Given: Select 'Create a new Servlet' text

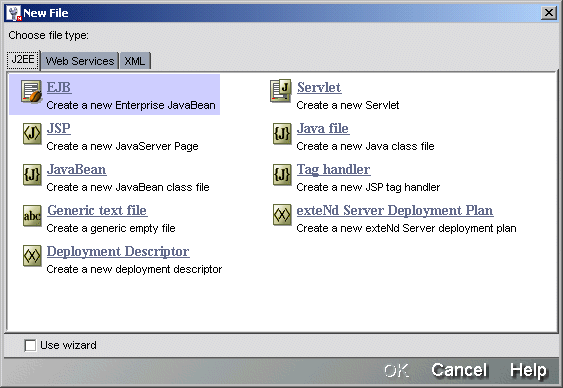Looking at the screenshot, I should point(348,105).
